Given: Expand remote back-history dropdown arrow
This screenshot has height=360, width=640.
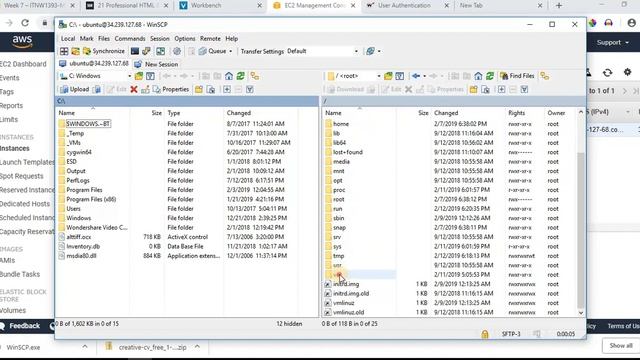Looking at the screenshot, I should [x=424, y=76].
